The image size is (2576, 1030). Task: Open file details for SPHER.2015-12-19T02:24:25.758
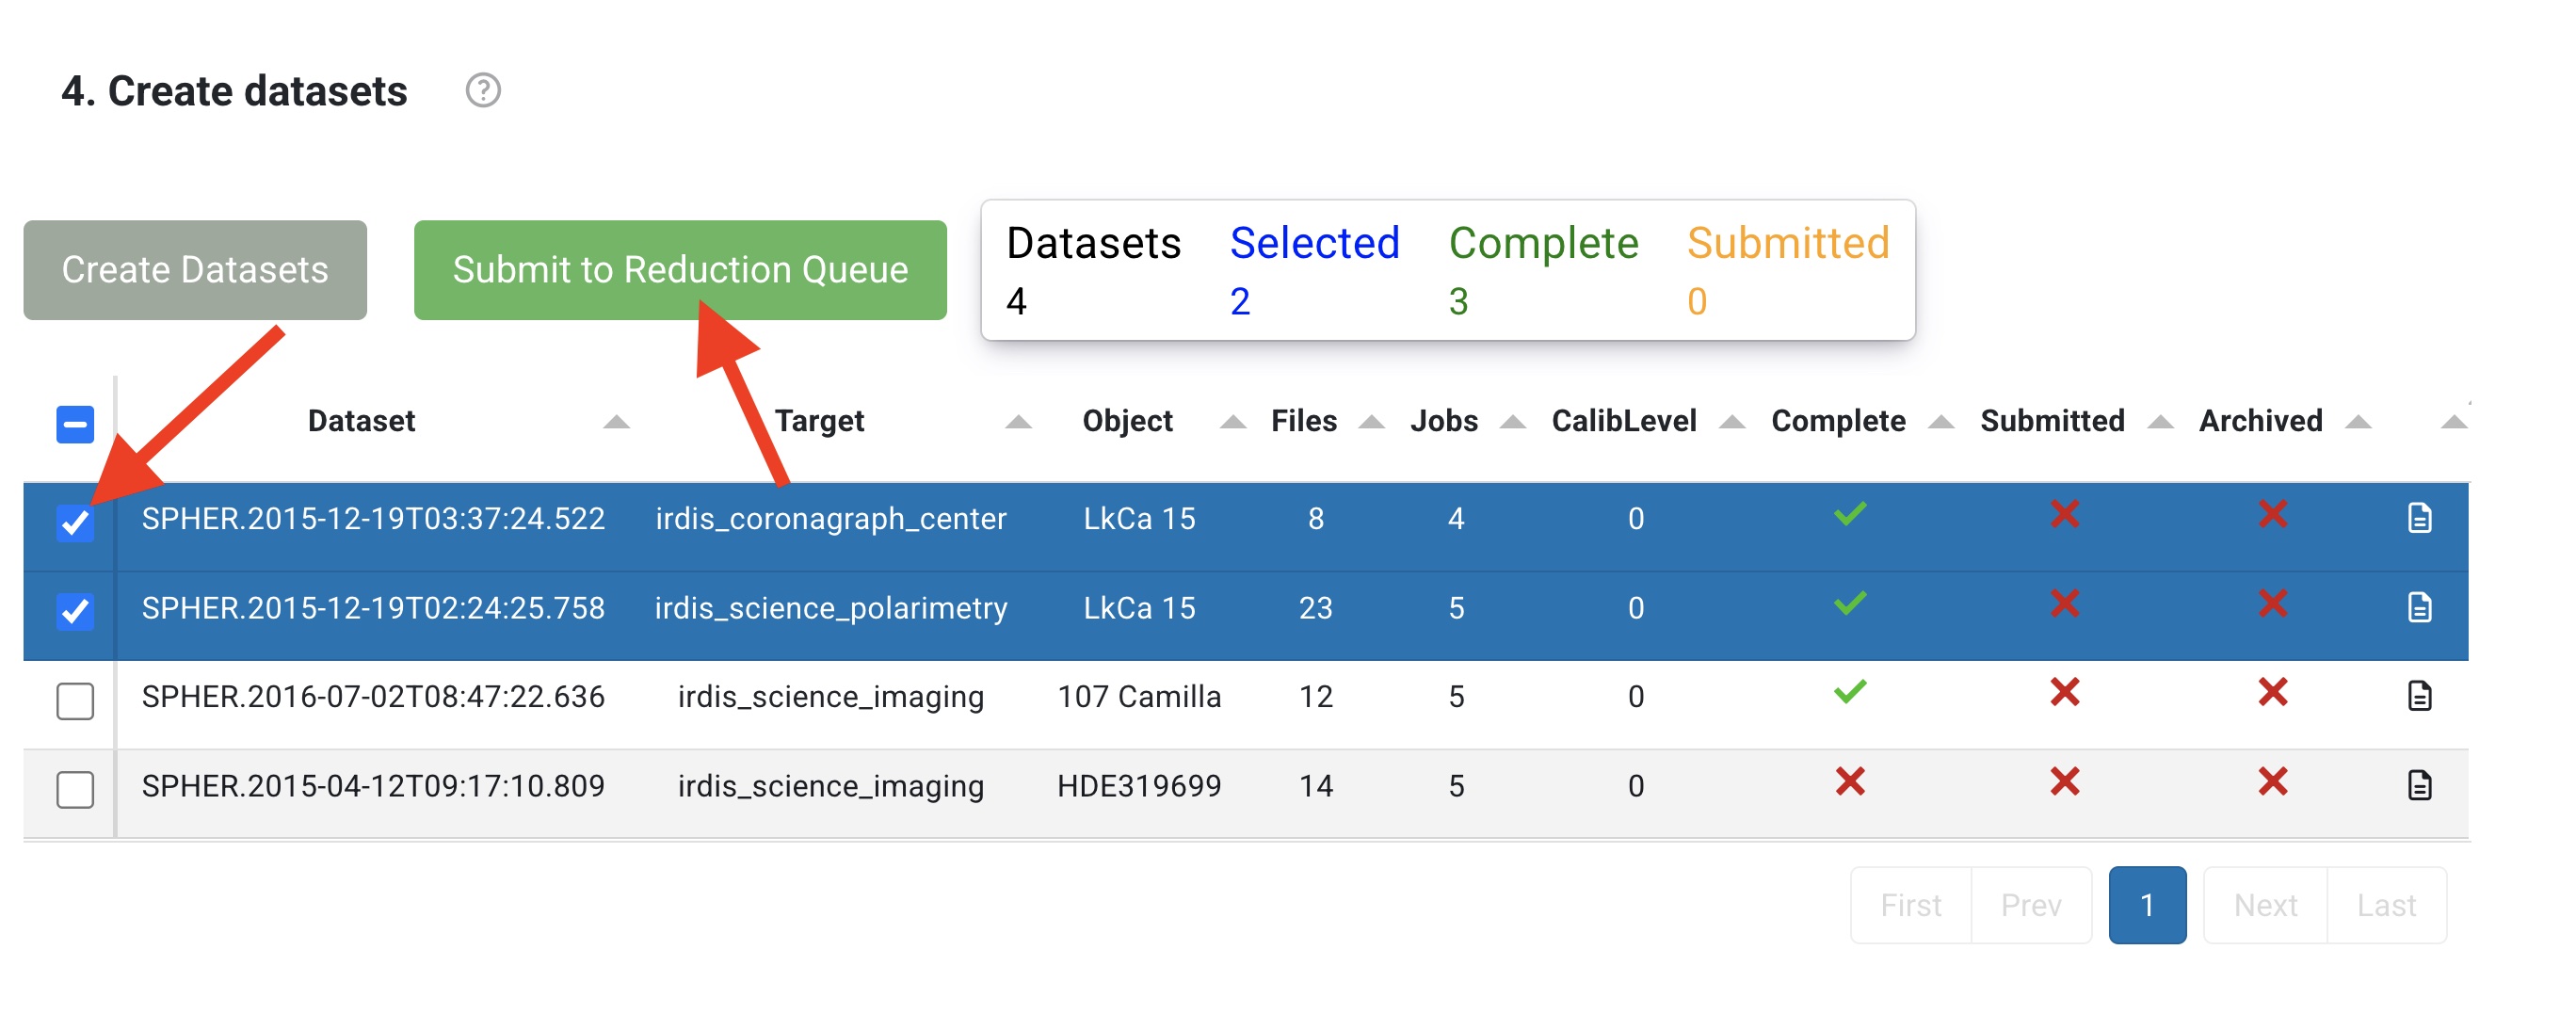click(x=2418, y=607)
